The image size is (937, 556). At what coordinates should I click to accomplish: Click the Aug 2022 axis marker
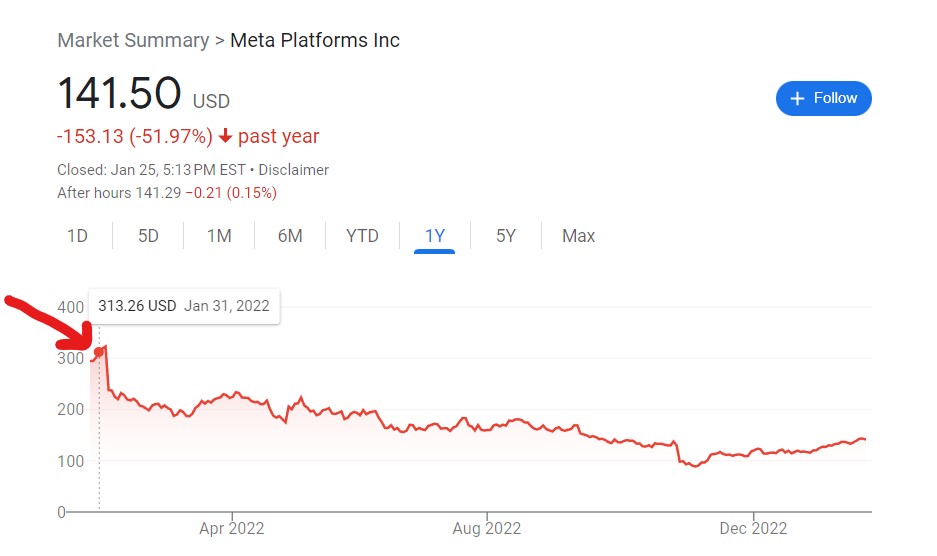(486, 528)
